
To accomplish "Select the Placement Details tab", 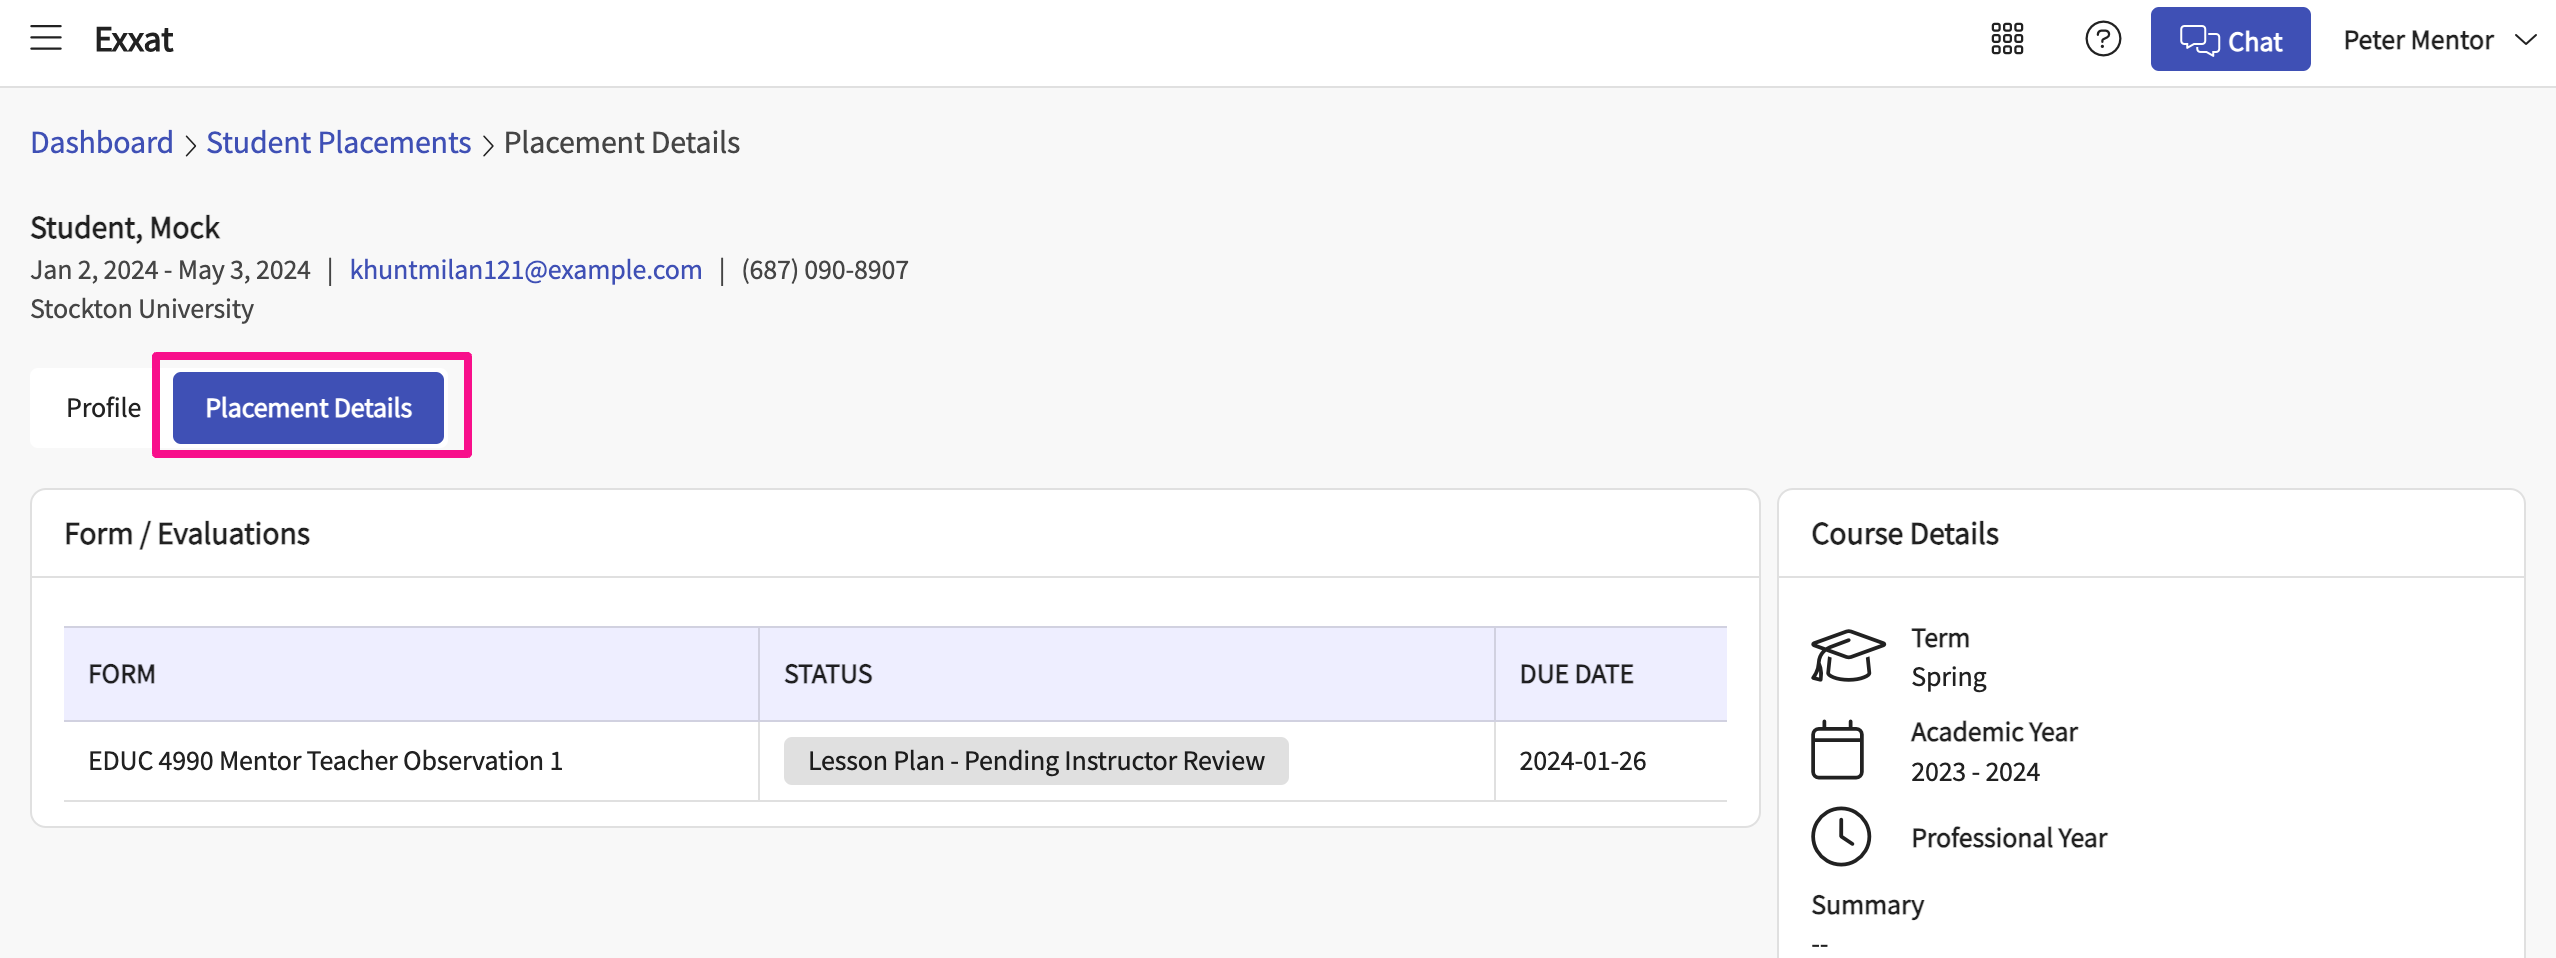I will tap(308, 408).
